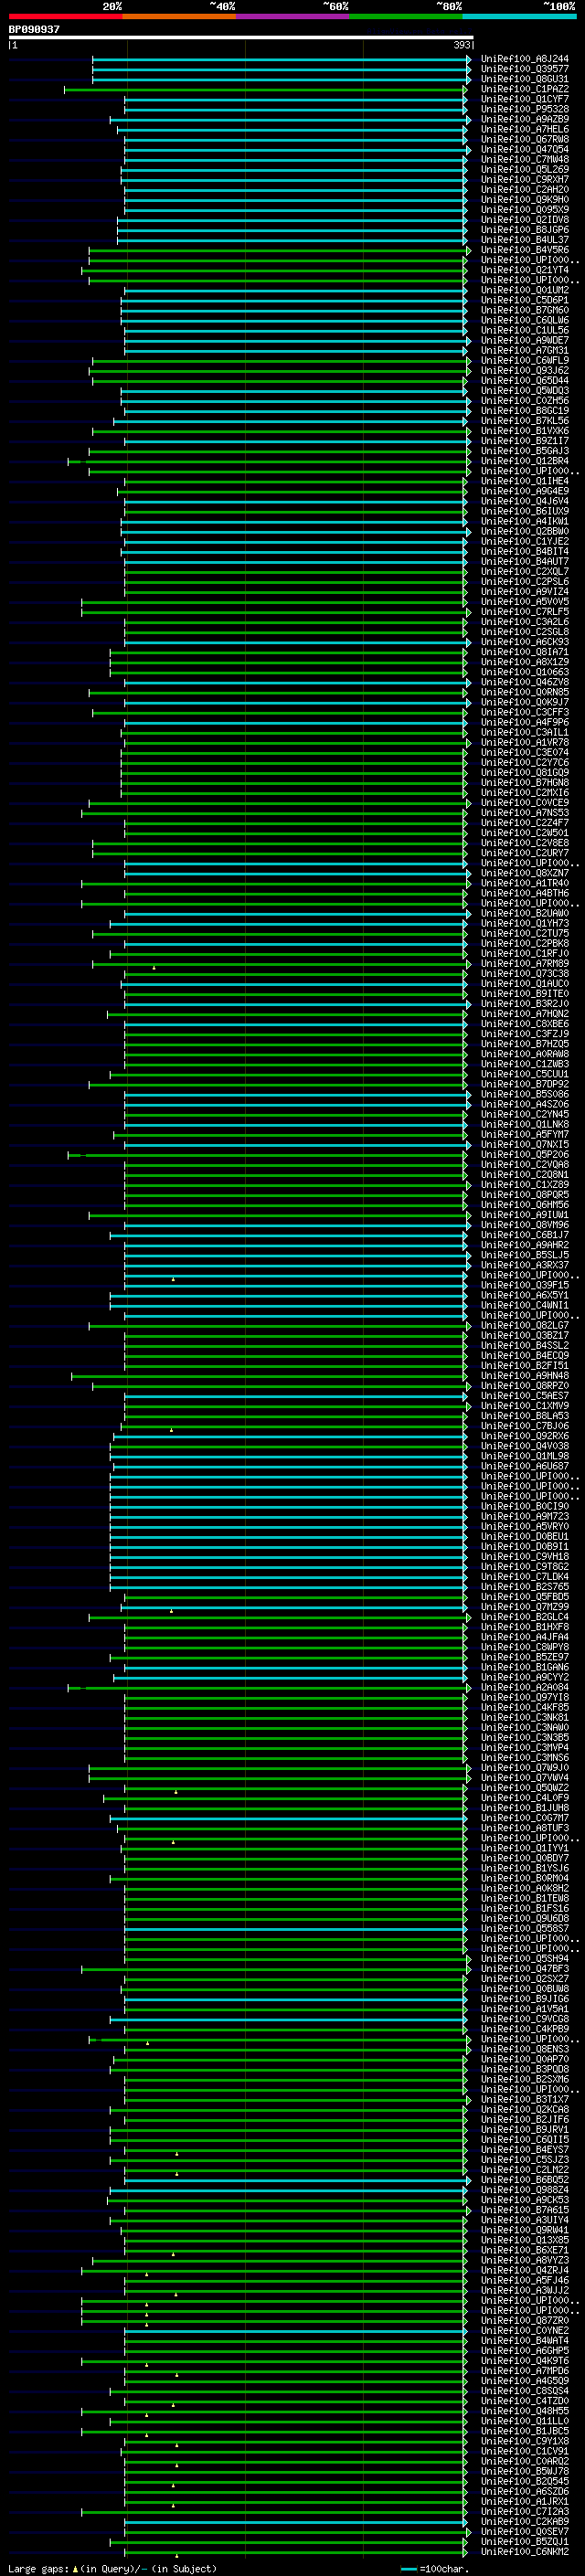
Task: Click the UniRef100_Q8IA71 label
Action: click(x=525, y=652)
